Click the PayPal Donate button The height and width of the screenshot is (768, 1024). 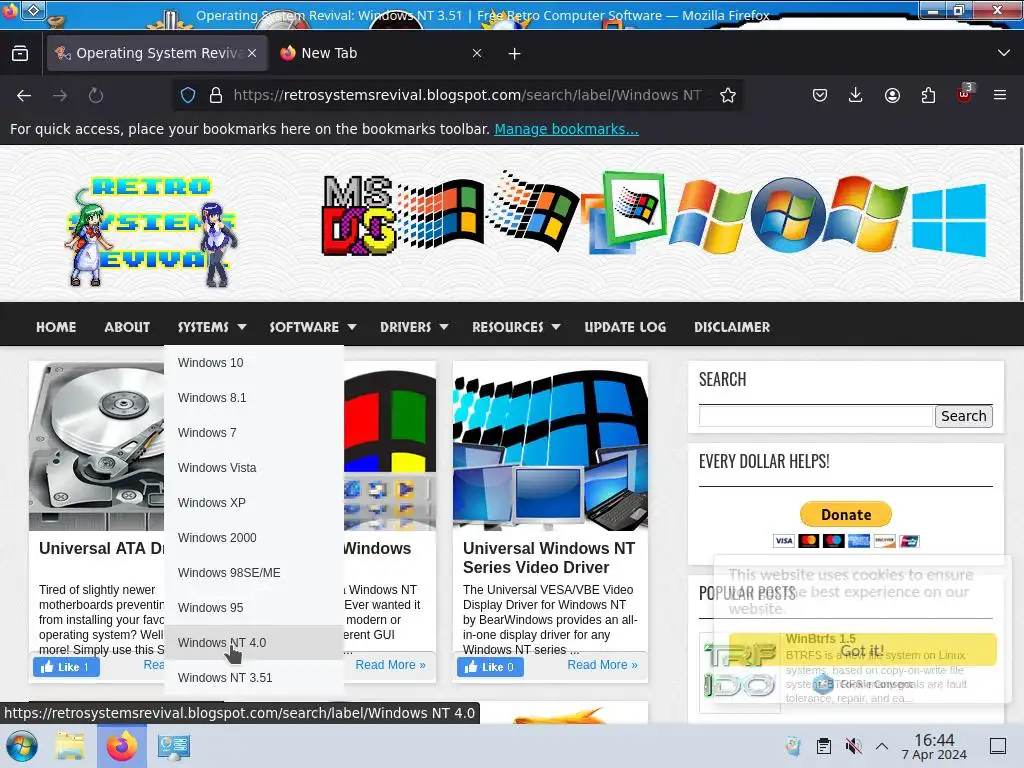pos(846,515)
